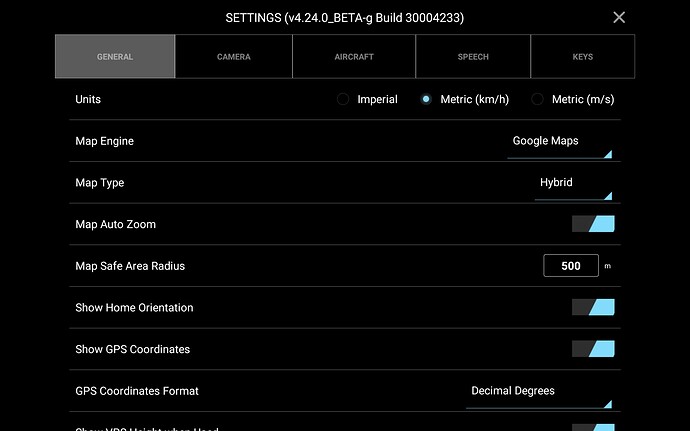Click the SETTINGS version title text
The image size is (690, 431).
pos(345,18)
